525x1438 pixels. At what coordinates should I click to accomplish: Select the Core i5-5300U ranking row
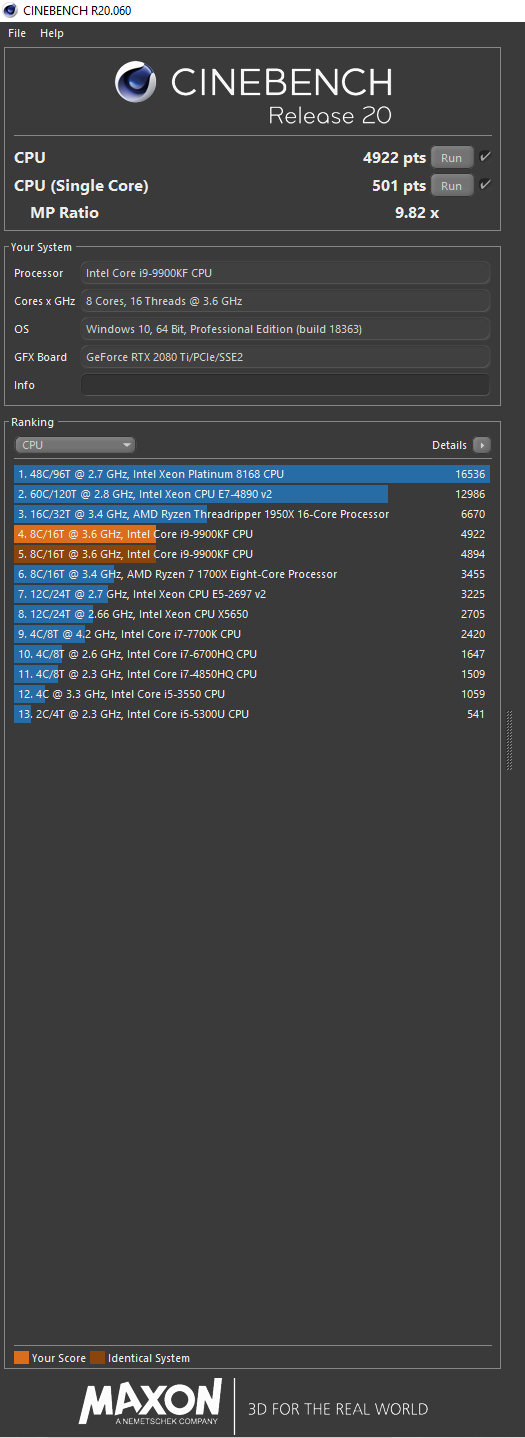point(252,714)
